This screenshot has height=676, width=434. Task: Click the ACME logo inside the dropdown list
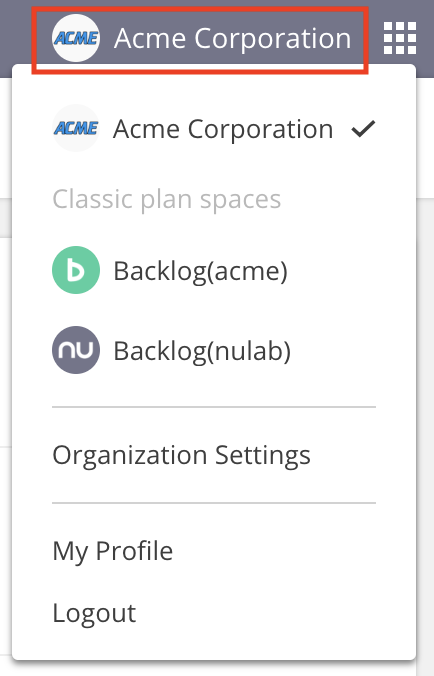pos(76,128)
